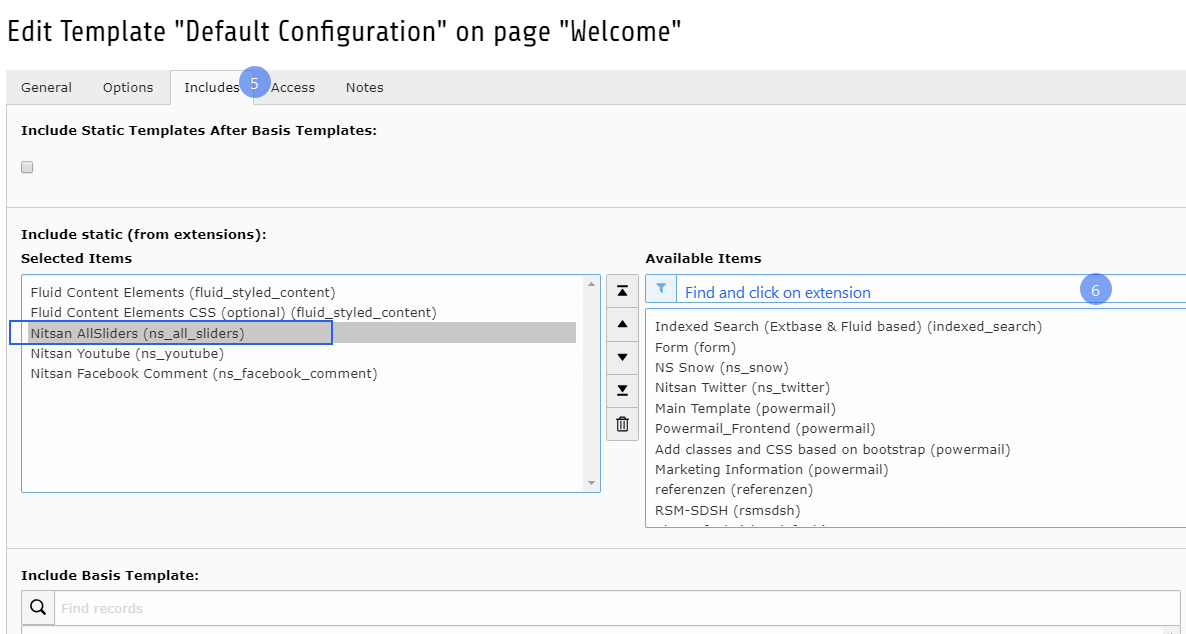Move selected item to top
The image size is (1186, 634).
coord(622,291)
